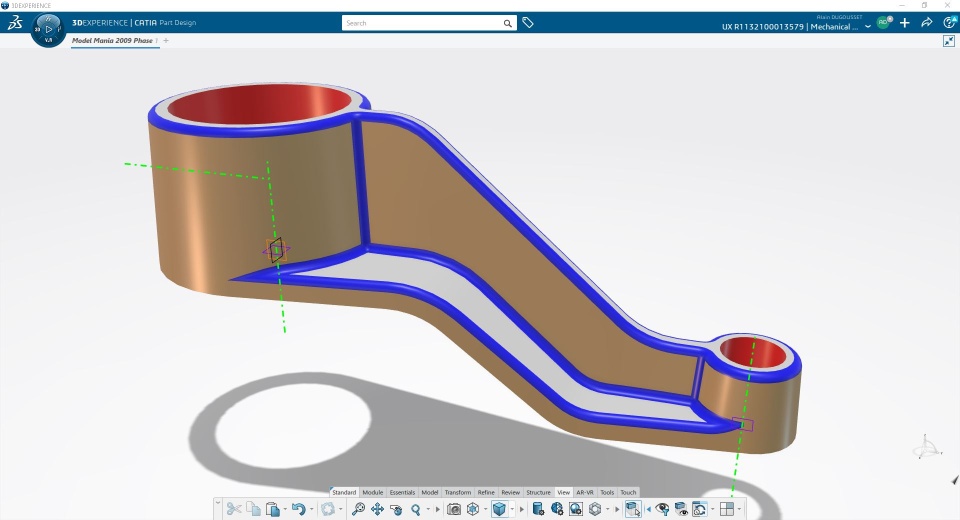Switch to the Model tab
Viewport: 960px width, 520px height.
click(430, 492)
